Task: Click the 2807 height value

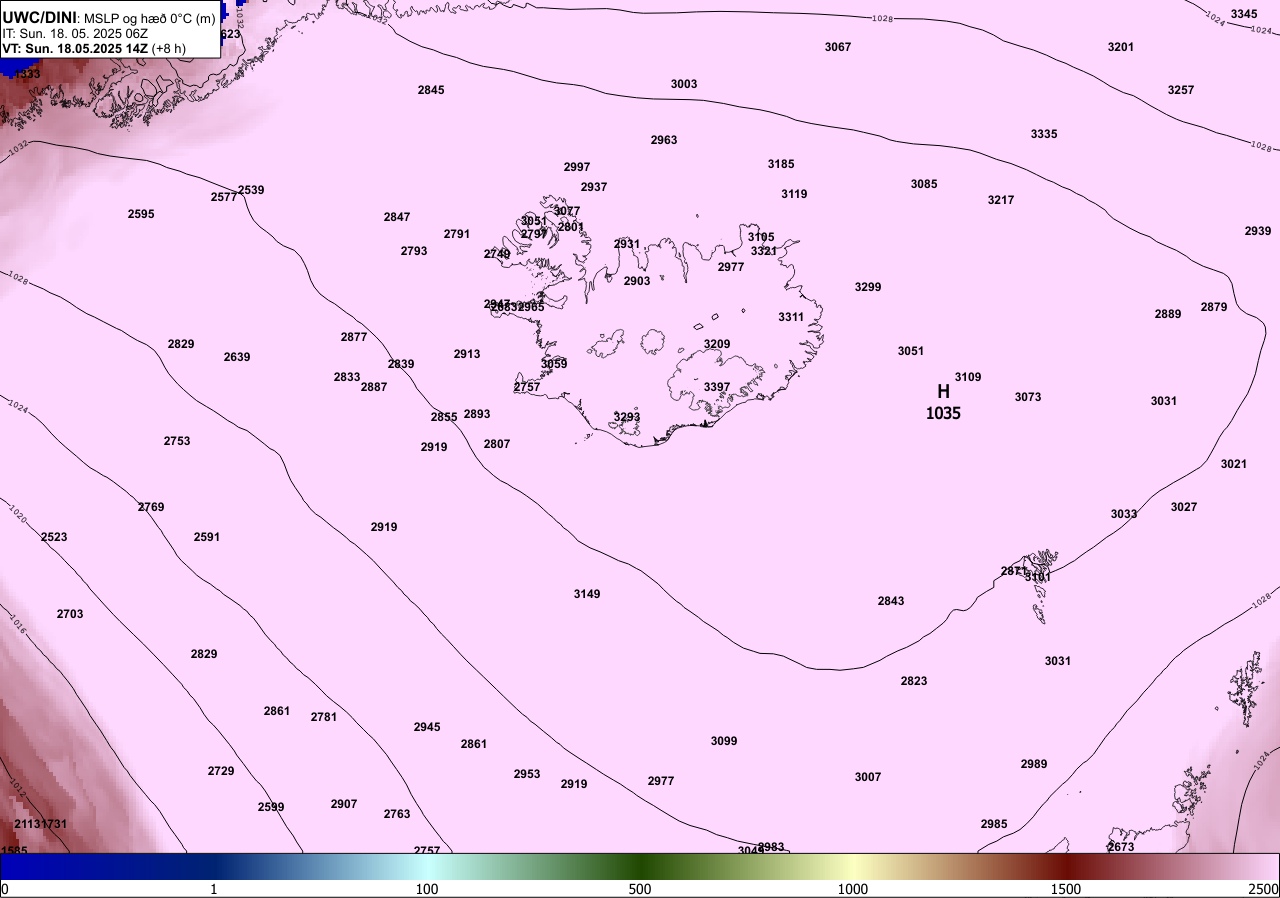Action: (497, 444)
